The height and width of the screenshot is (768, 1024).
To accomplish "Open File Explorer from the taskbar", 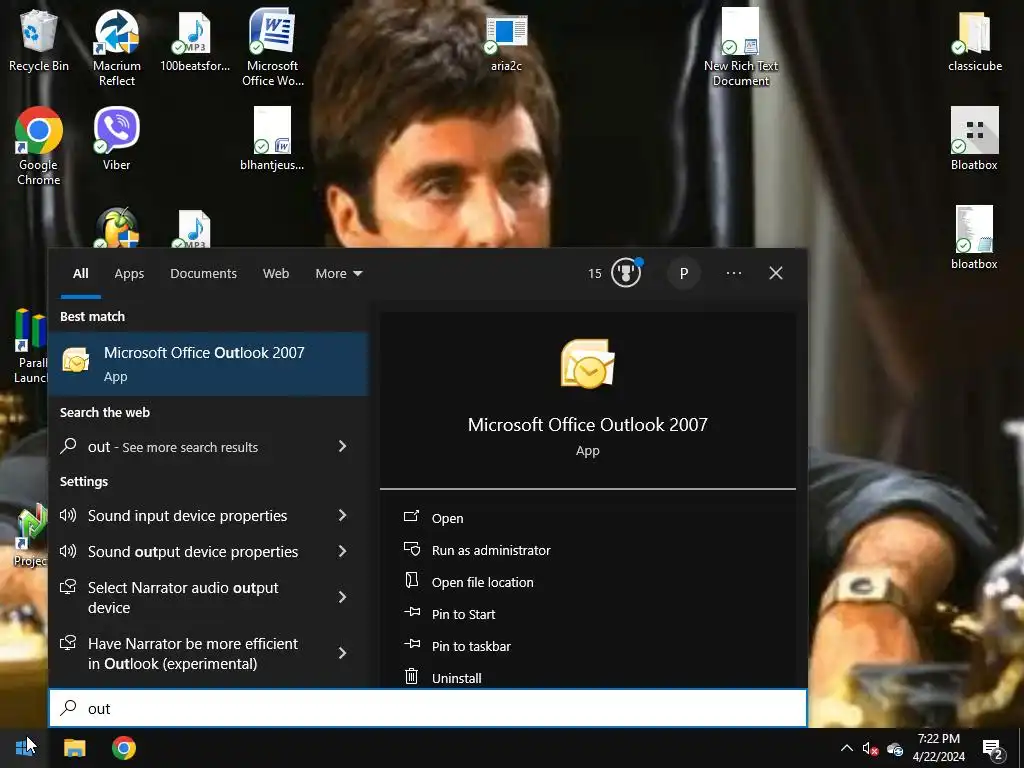I will coord(74,748).
